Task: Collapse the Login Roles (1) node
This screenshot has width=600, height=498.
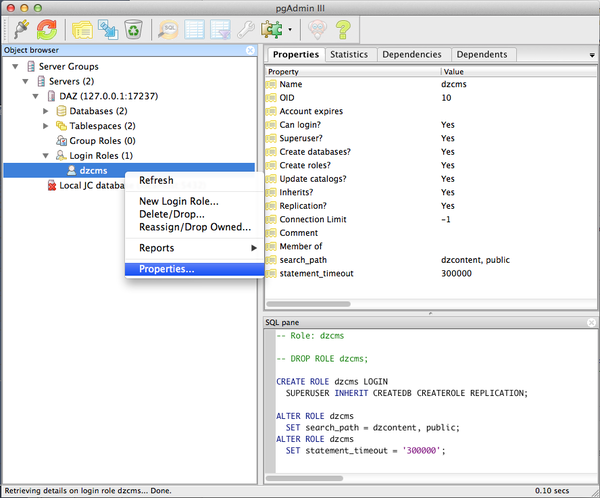Action: pos(46,156)
